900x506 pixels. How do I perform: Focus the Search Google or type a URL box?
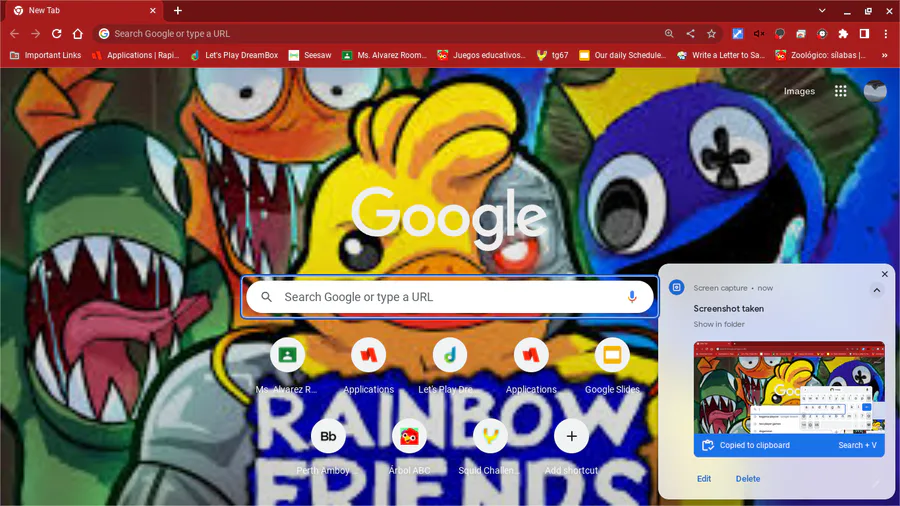pos(449,297)
